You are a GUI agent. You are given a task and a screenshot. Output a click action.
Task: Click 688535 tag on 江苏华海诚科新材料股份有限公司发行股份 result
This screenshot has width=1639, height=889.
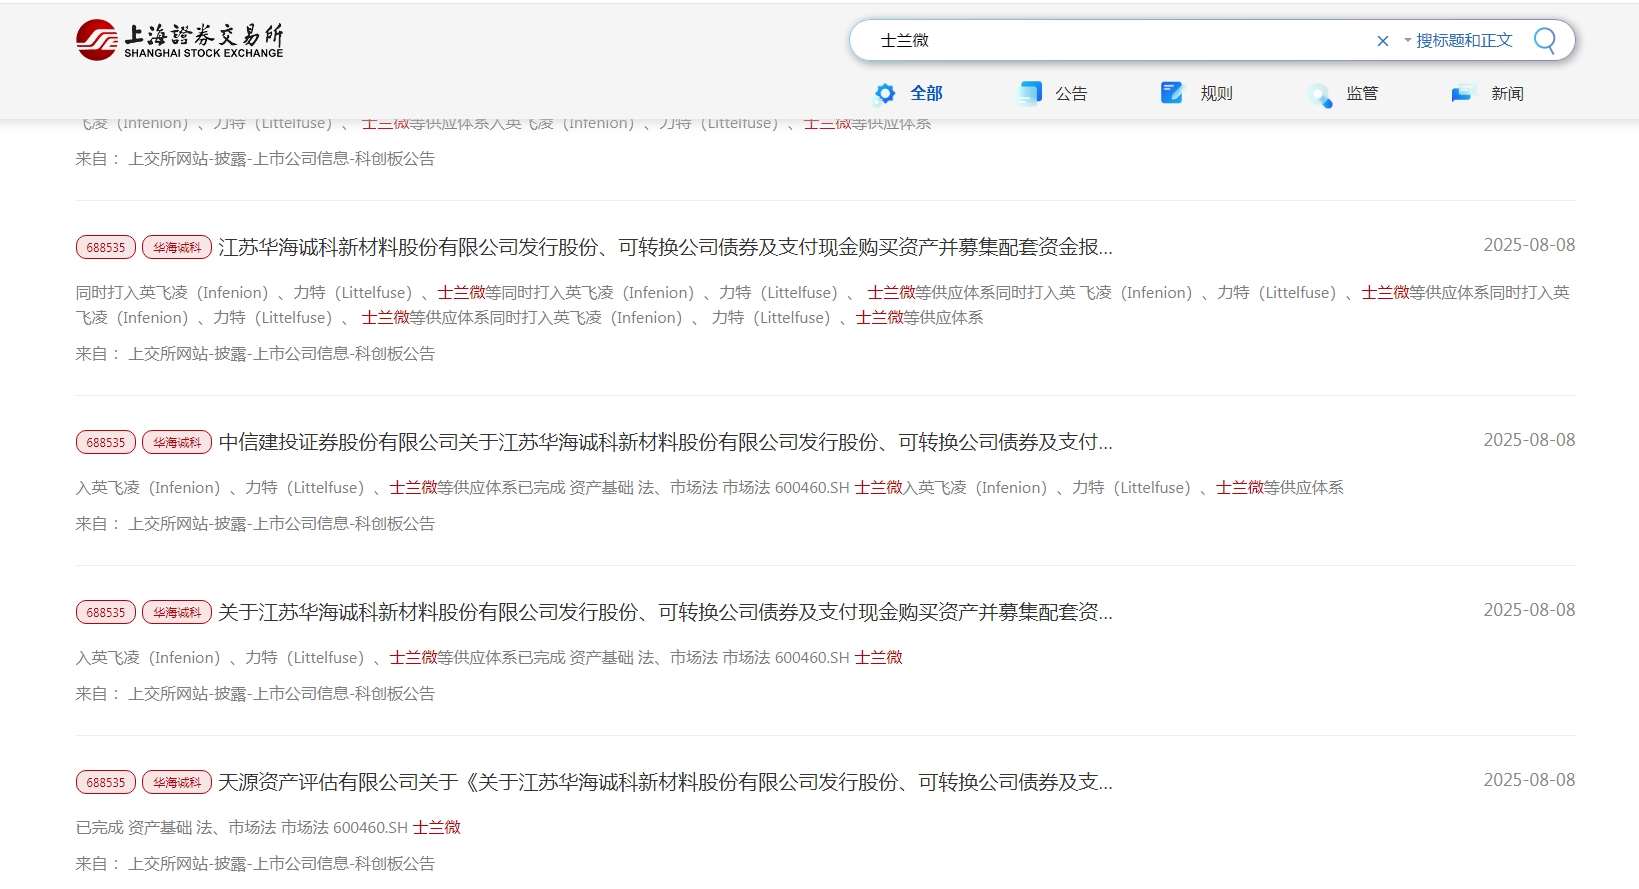point(106,247)
